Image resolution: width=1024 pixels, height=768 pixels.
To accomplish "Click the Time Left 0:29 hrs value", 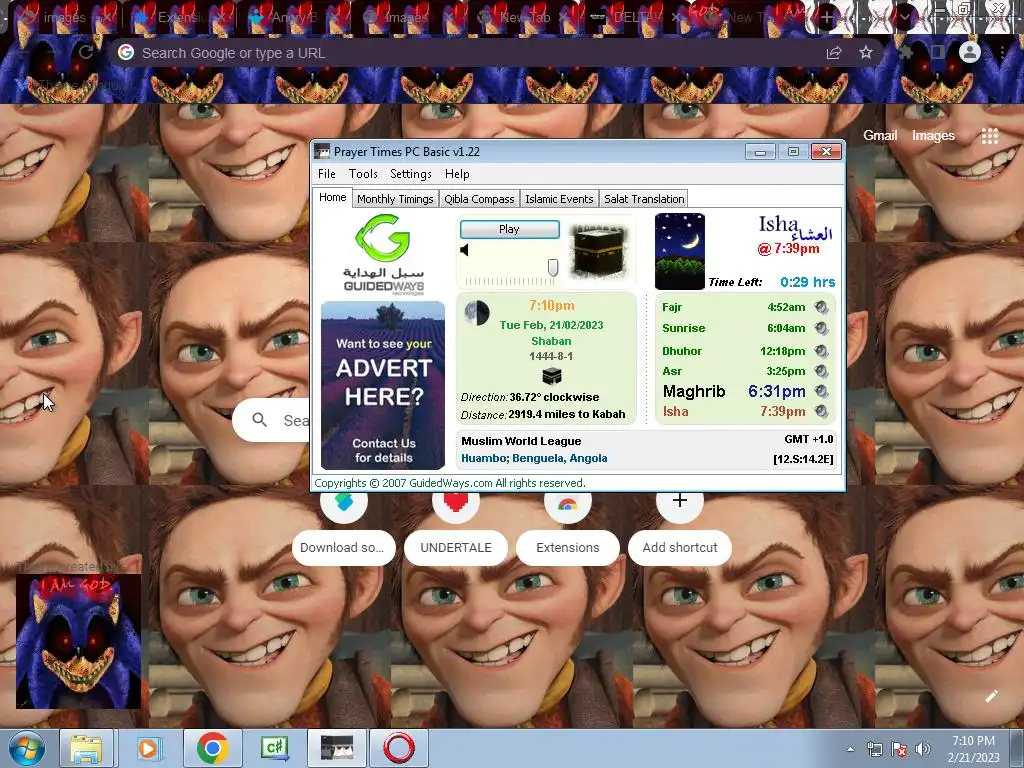I will [808, 282].
